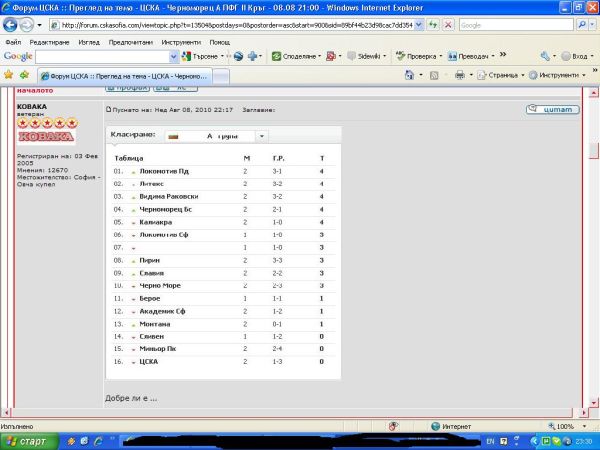Click the search magnifier button

pyautogui.click(x=582, y=25)
